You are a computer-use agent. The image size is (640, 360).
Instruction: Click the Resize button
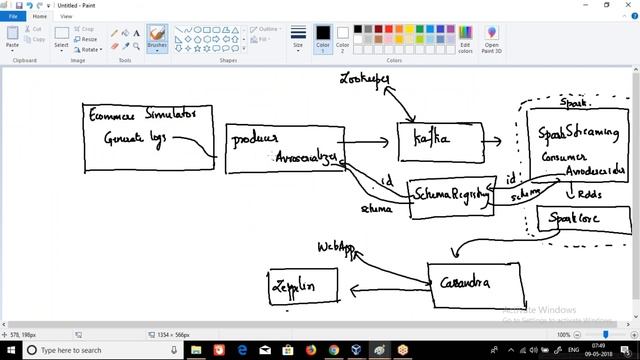(86, 39)
